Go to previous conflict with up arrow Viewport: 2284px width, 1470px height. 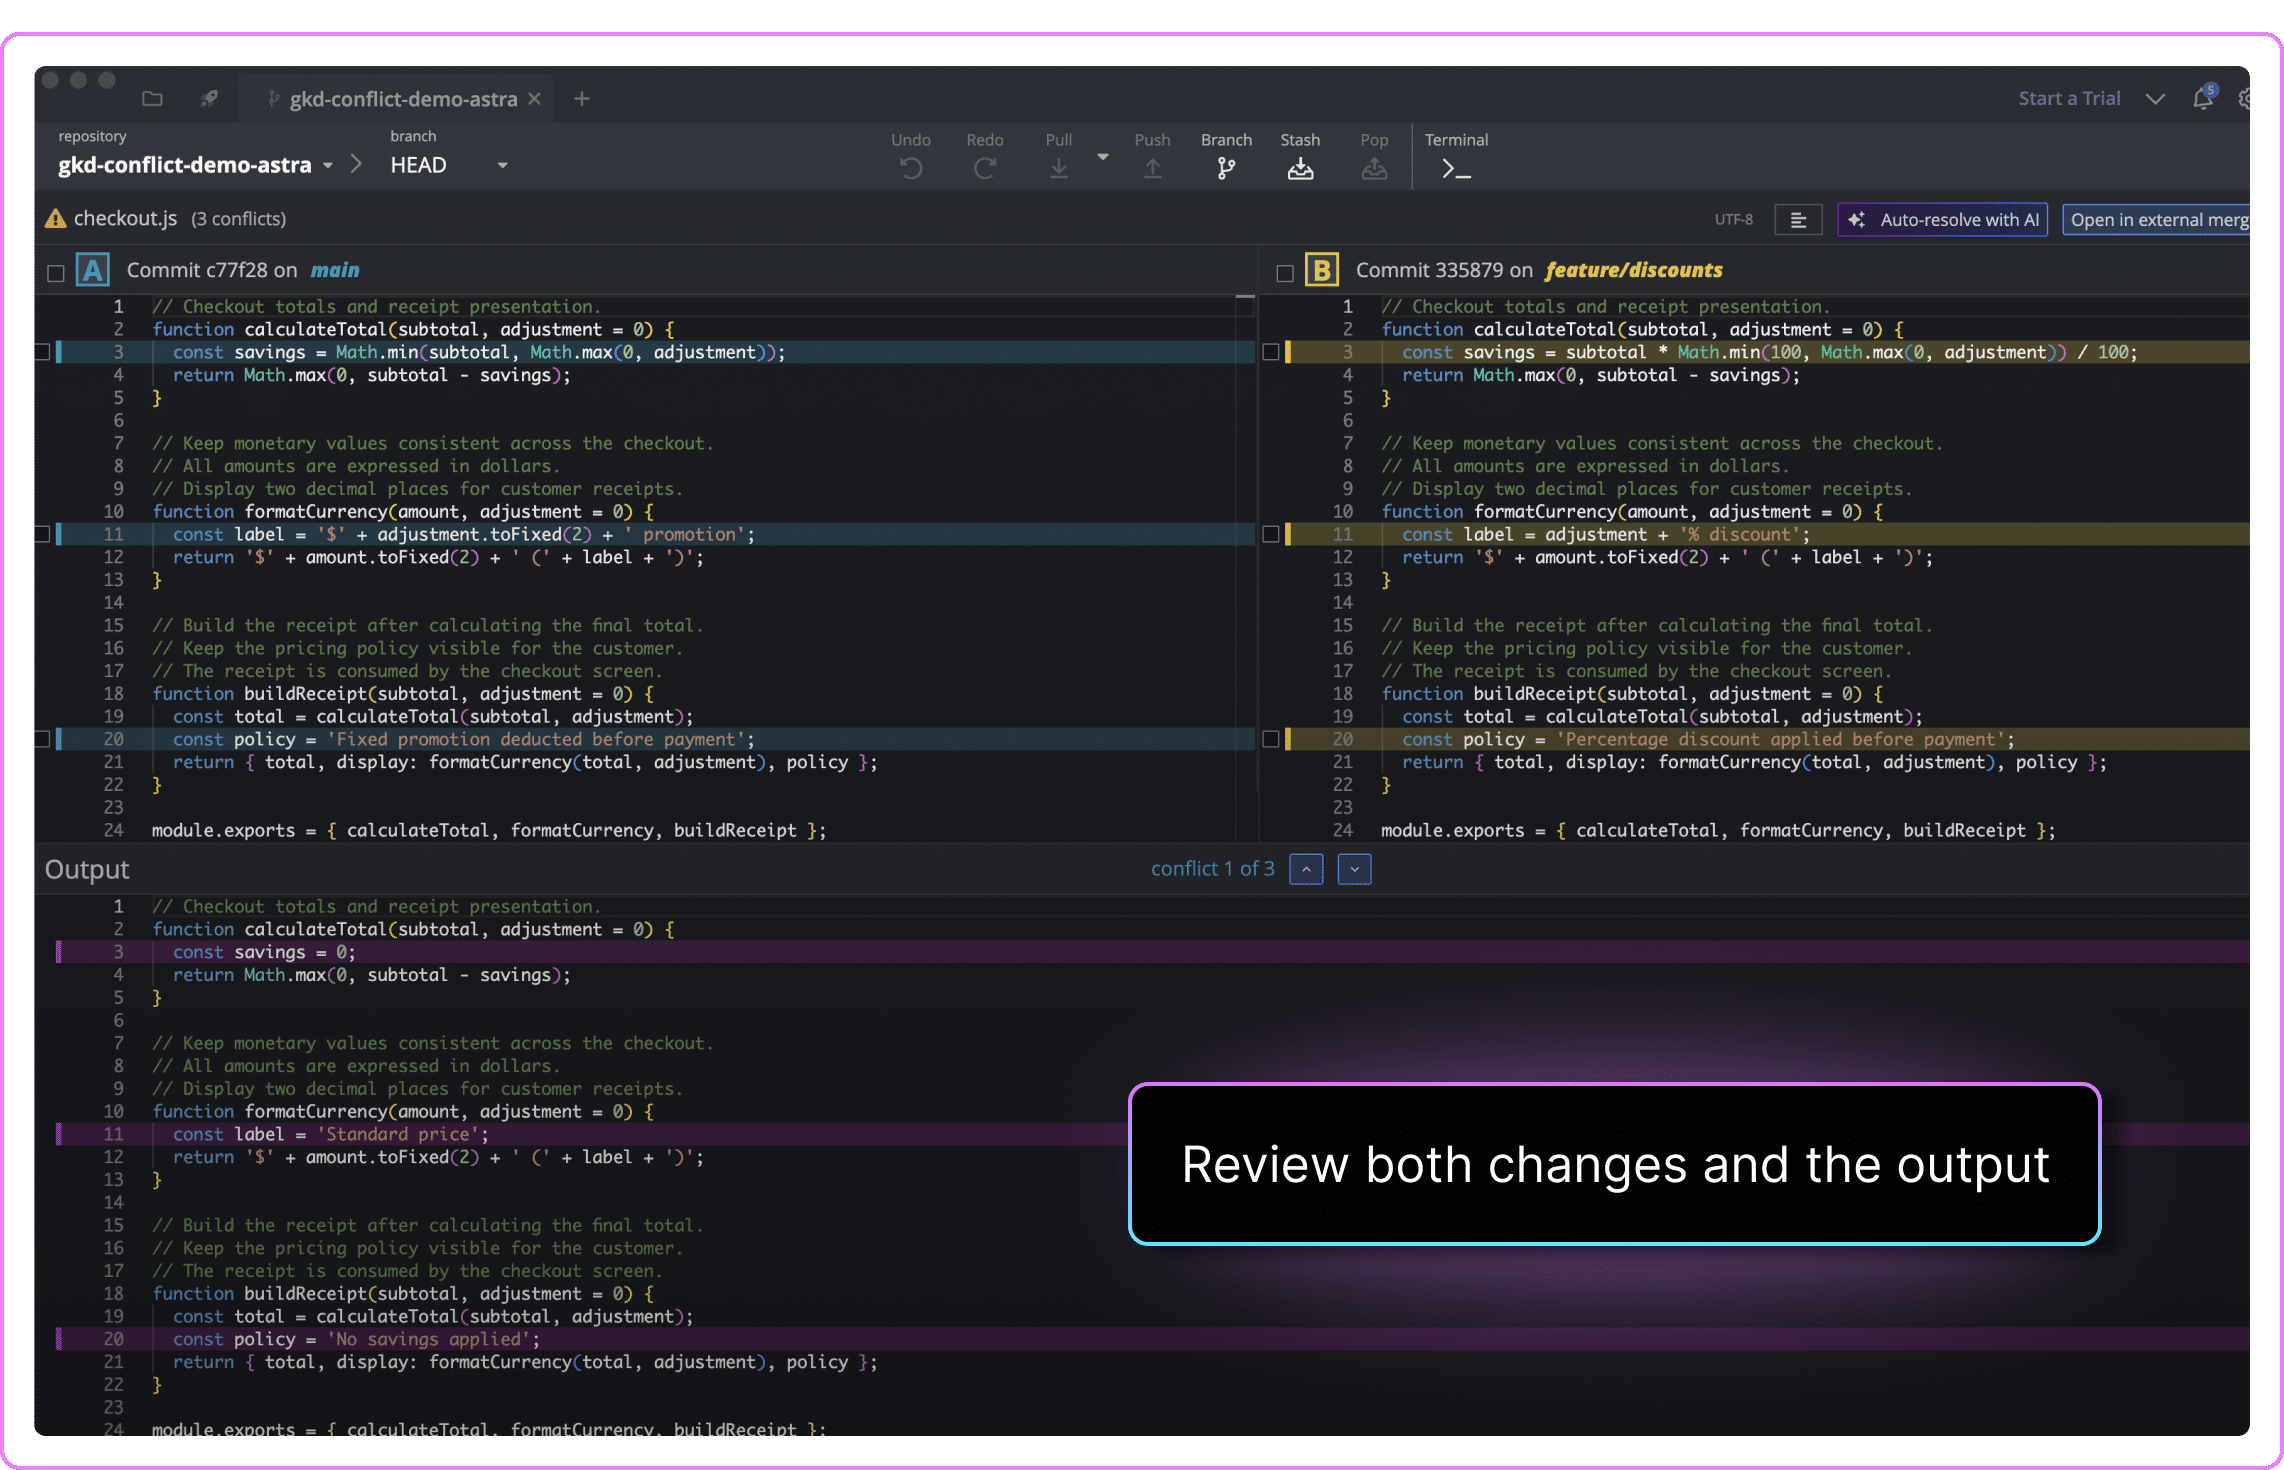[x=1306, y=869]
